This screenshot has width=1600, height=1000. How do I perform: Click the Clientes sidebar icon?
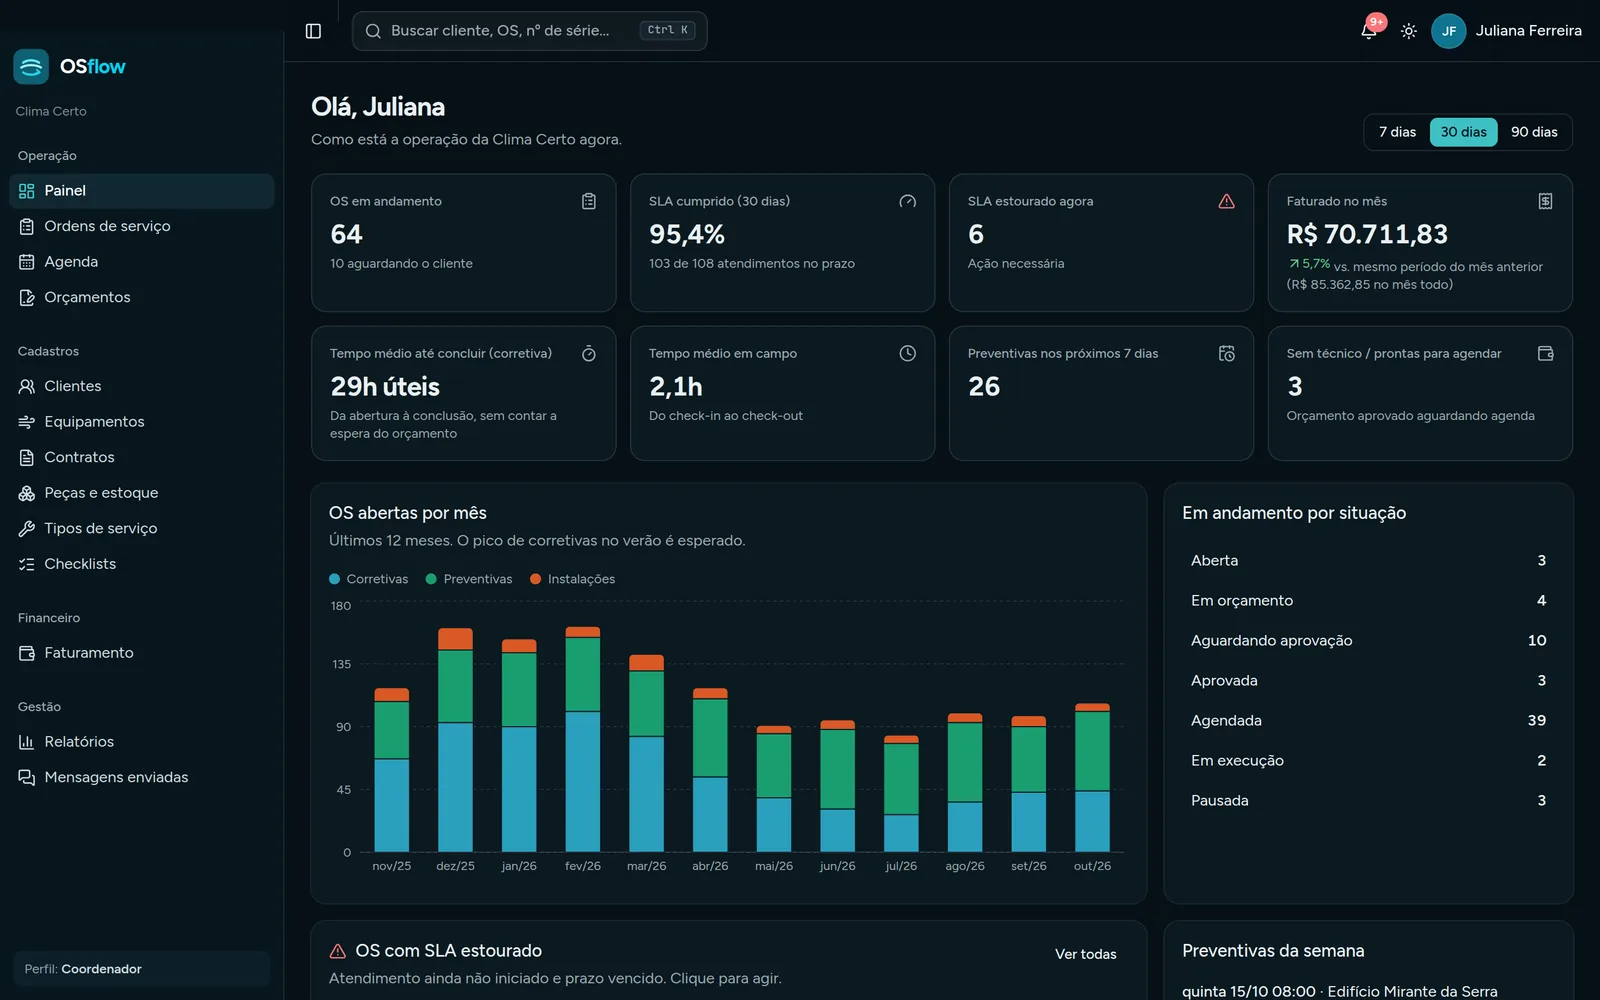coord(27,386)
